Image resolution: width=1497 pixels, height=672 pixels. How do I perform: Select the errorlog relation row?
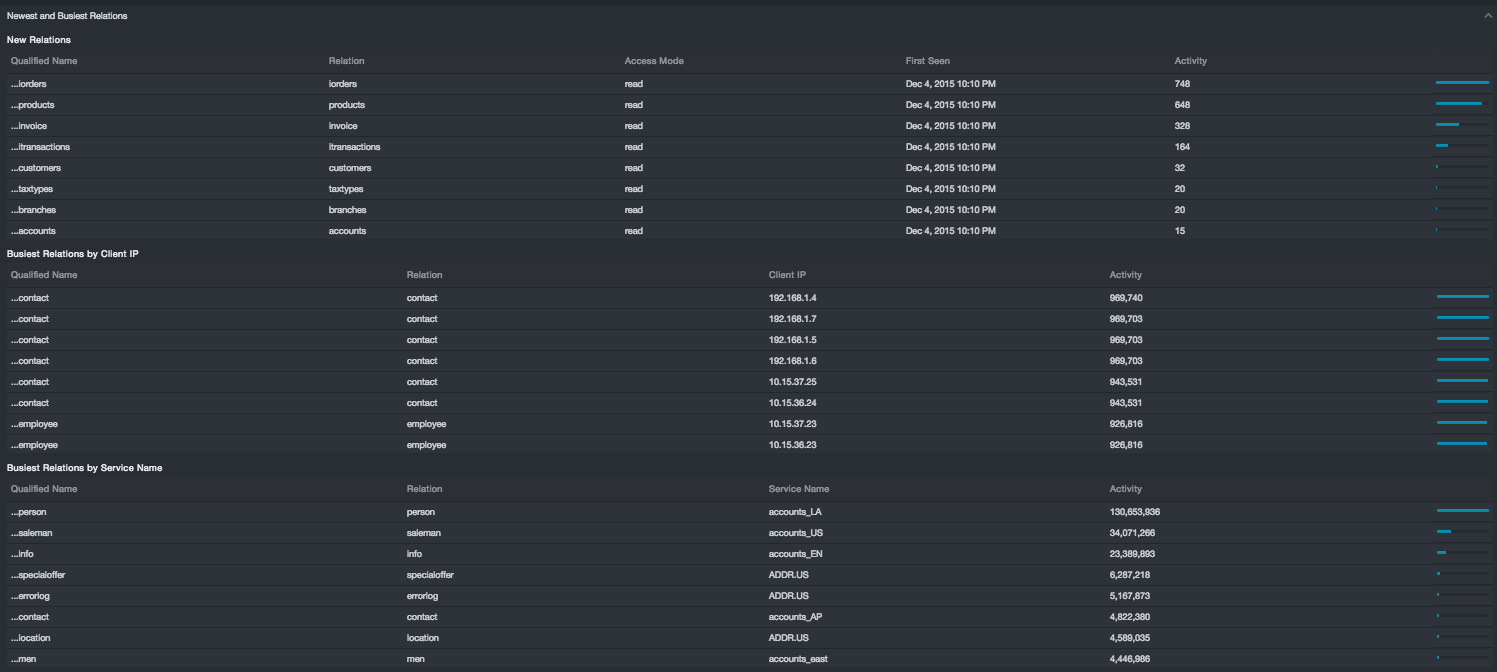(x=422, y=596)
